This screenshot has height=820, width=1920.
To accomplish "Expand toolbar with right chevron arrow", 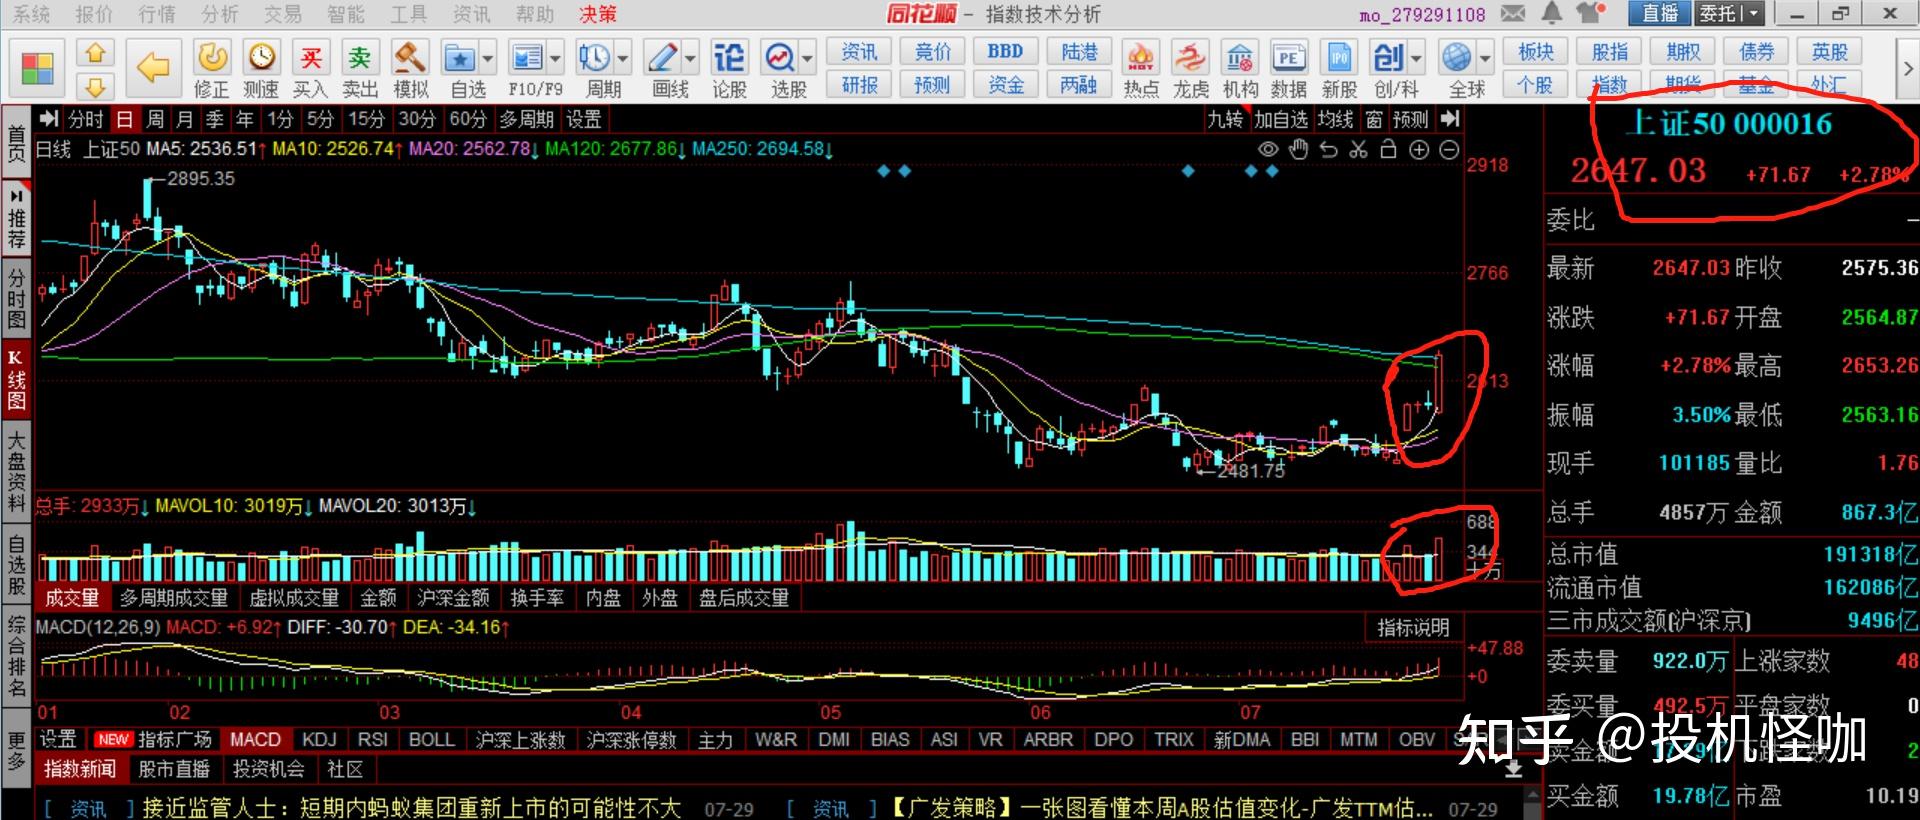I will [1907, 69].
